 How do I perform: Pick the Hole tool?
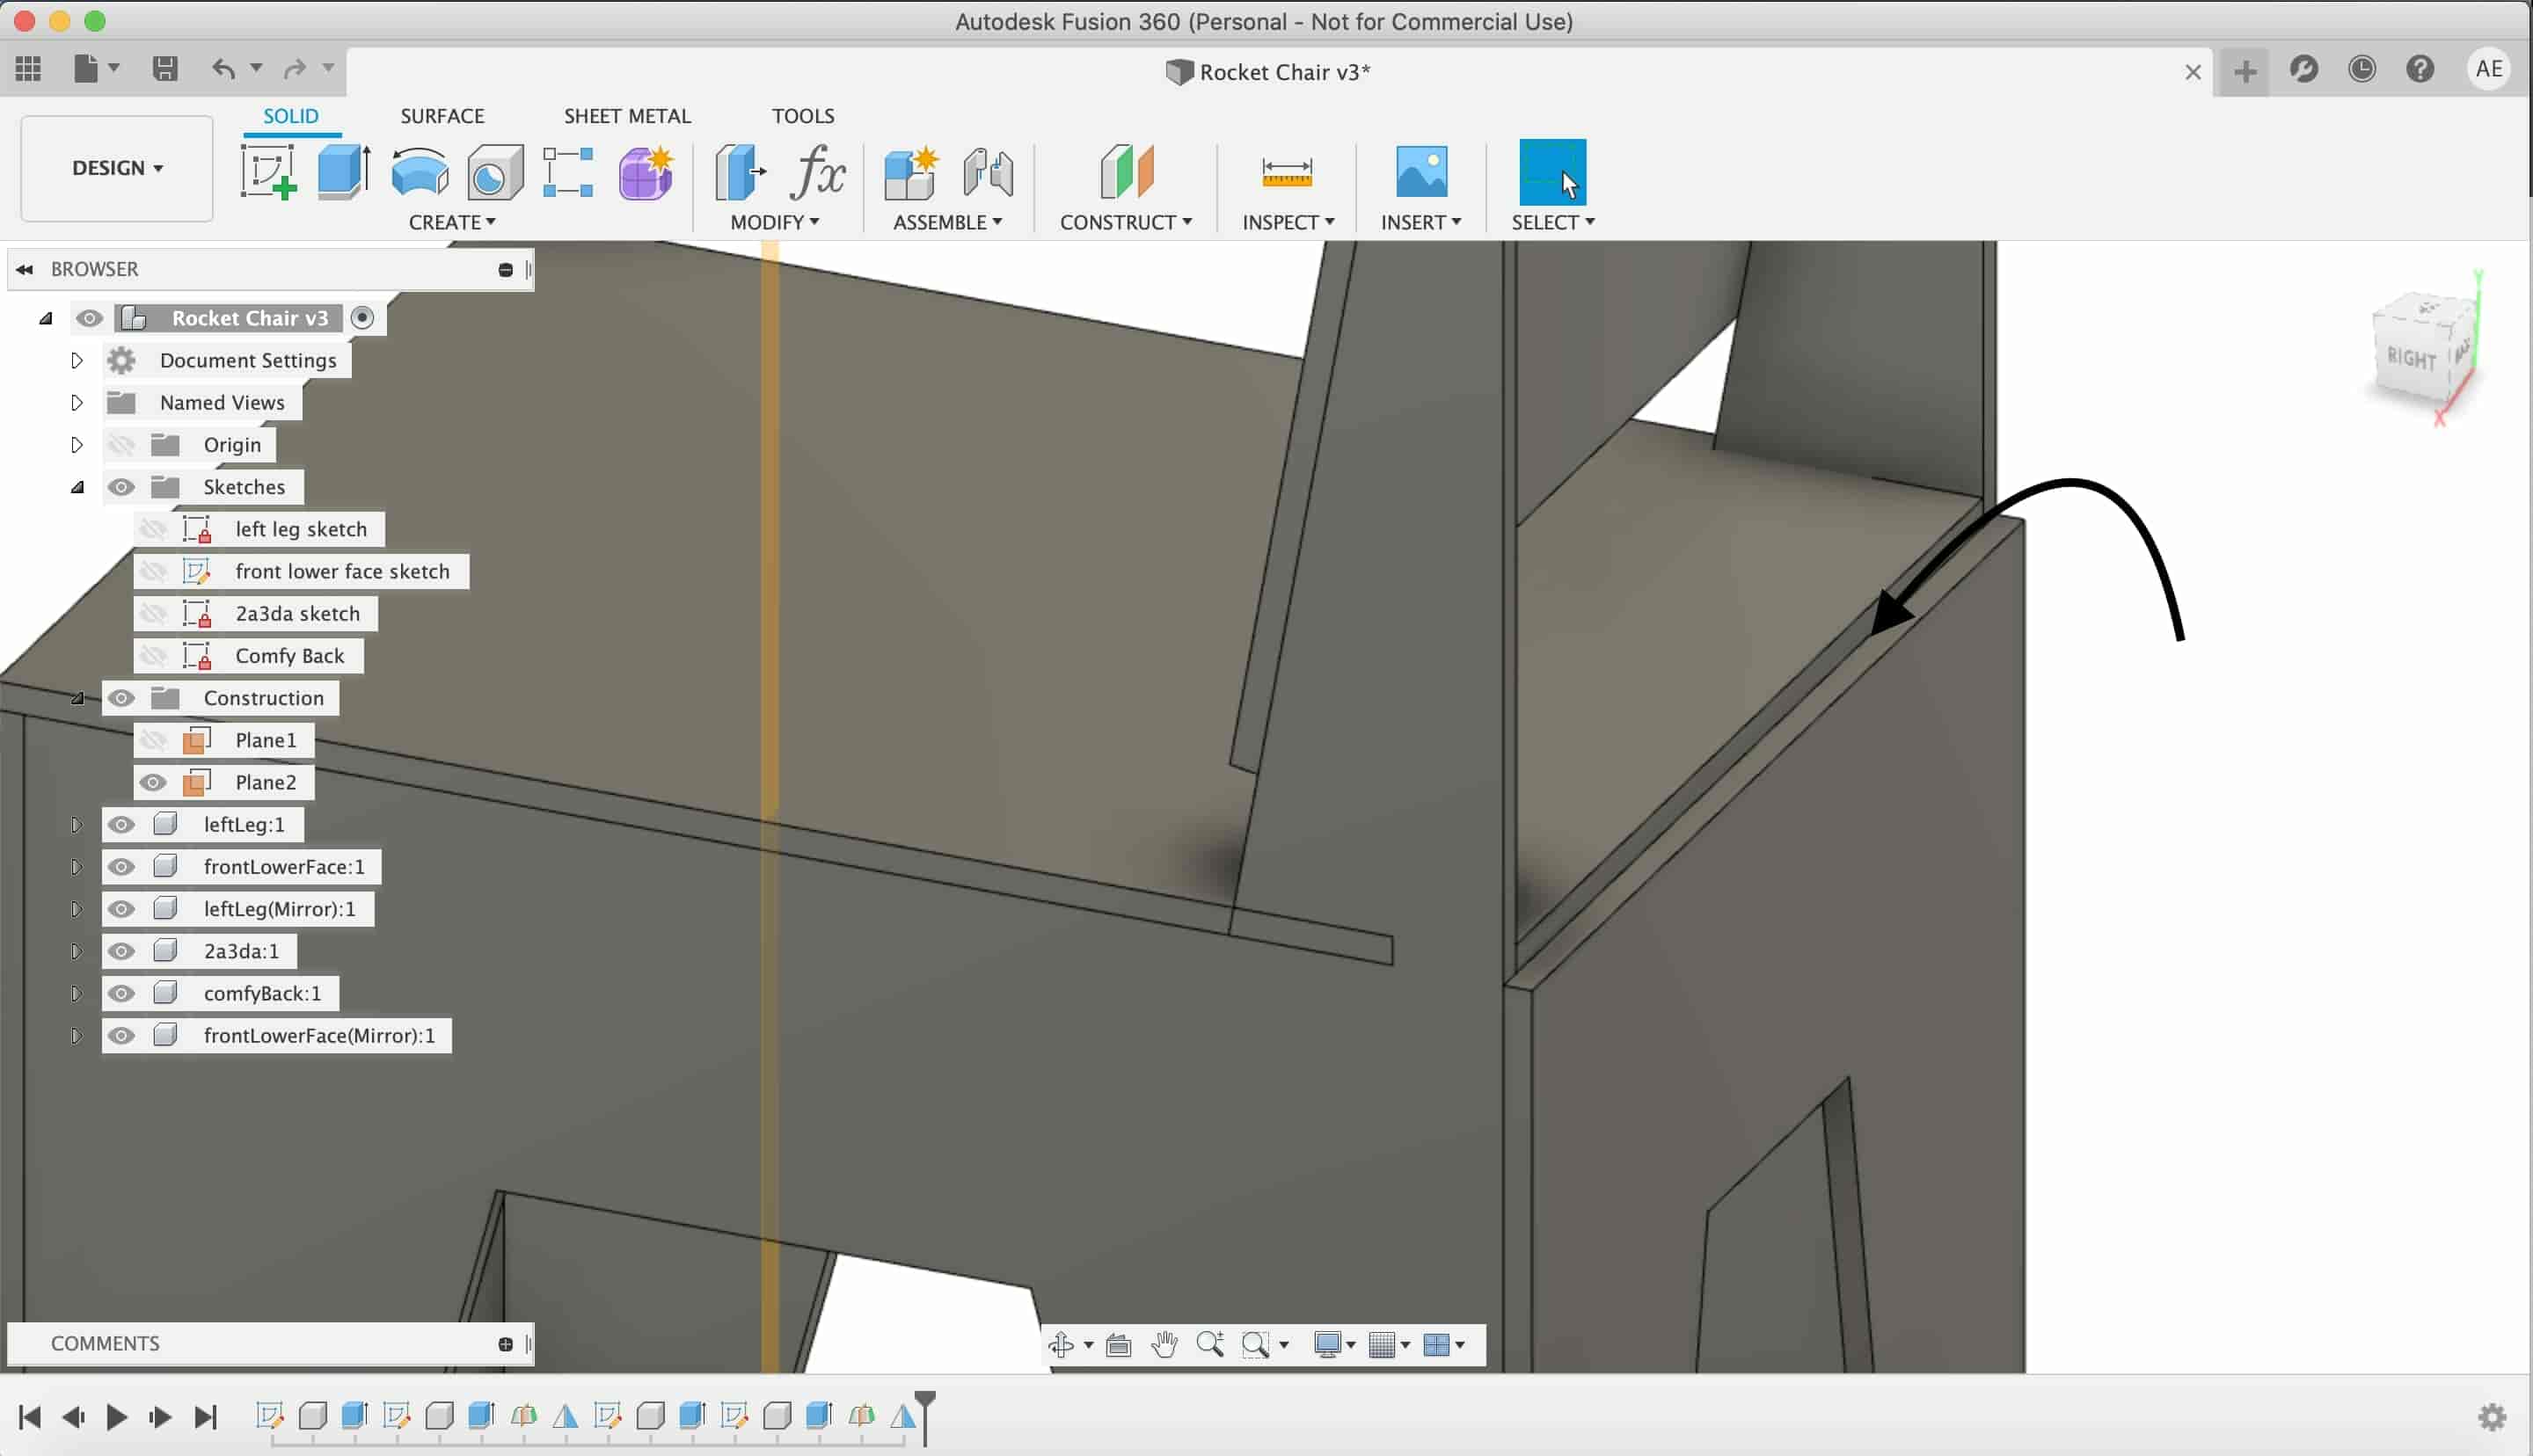click(495, 172)
